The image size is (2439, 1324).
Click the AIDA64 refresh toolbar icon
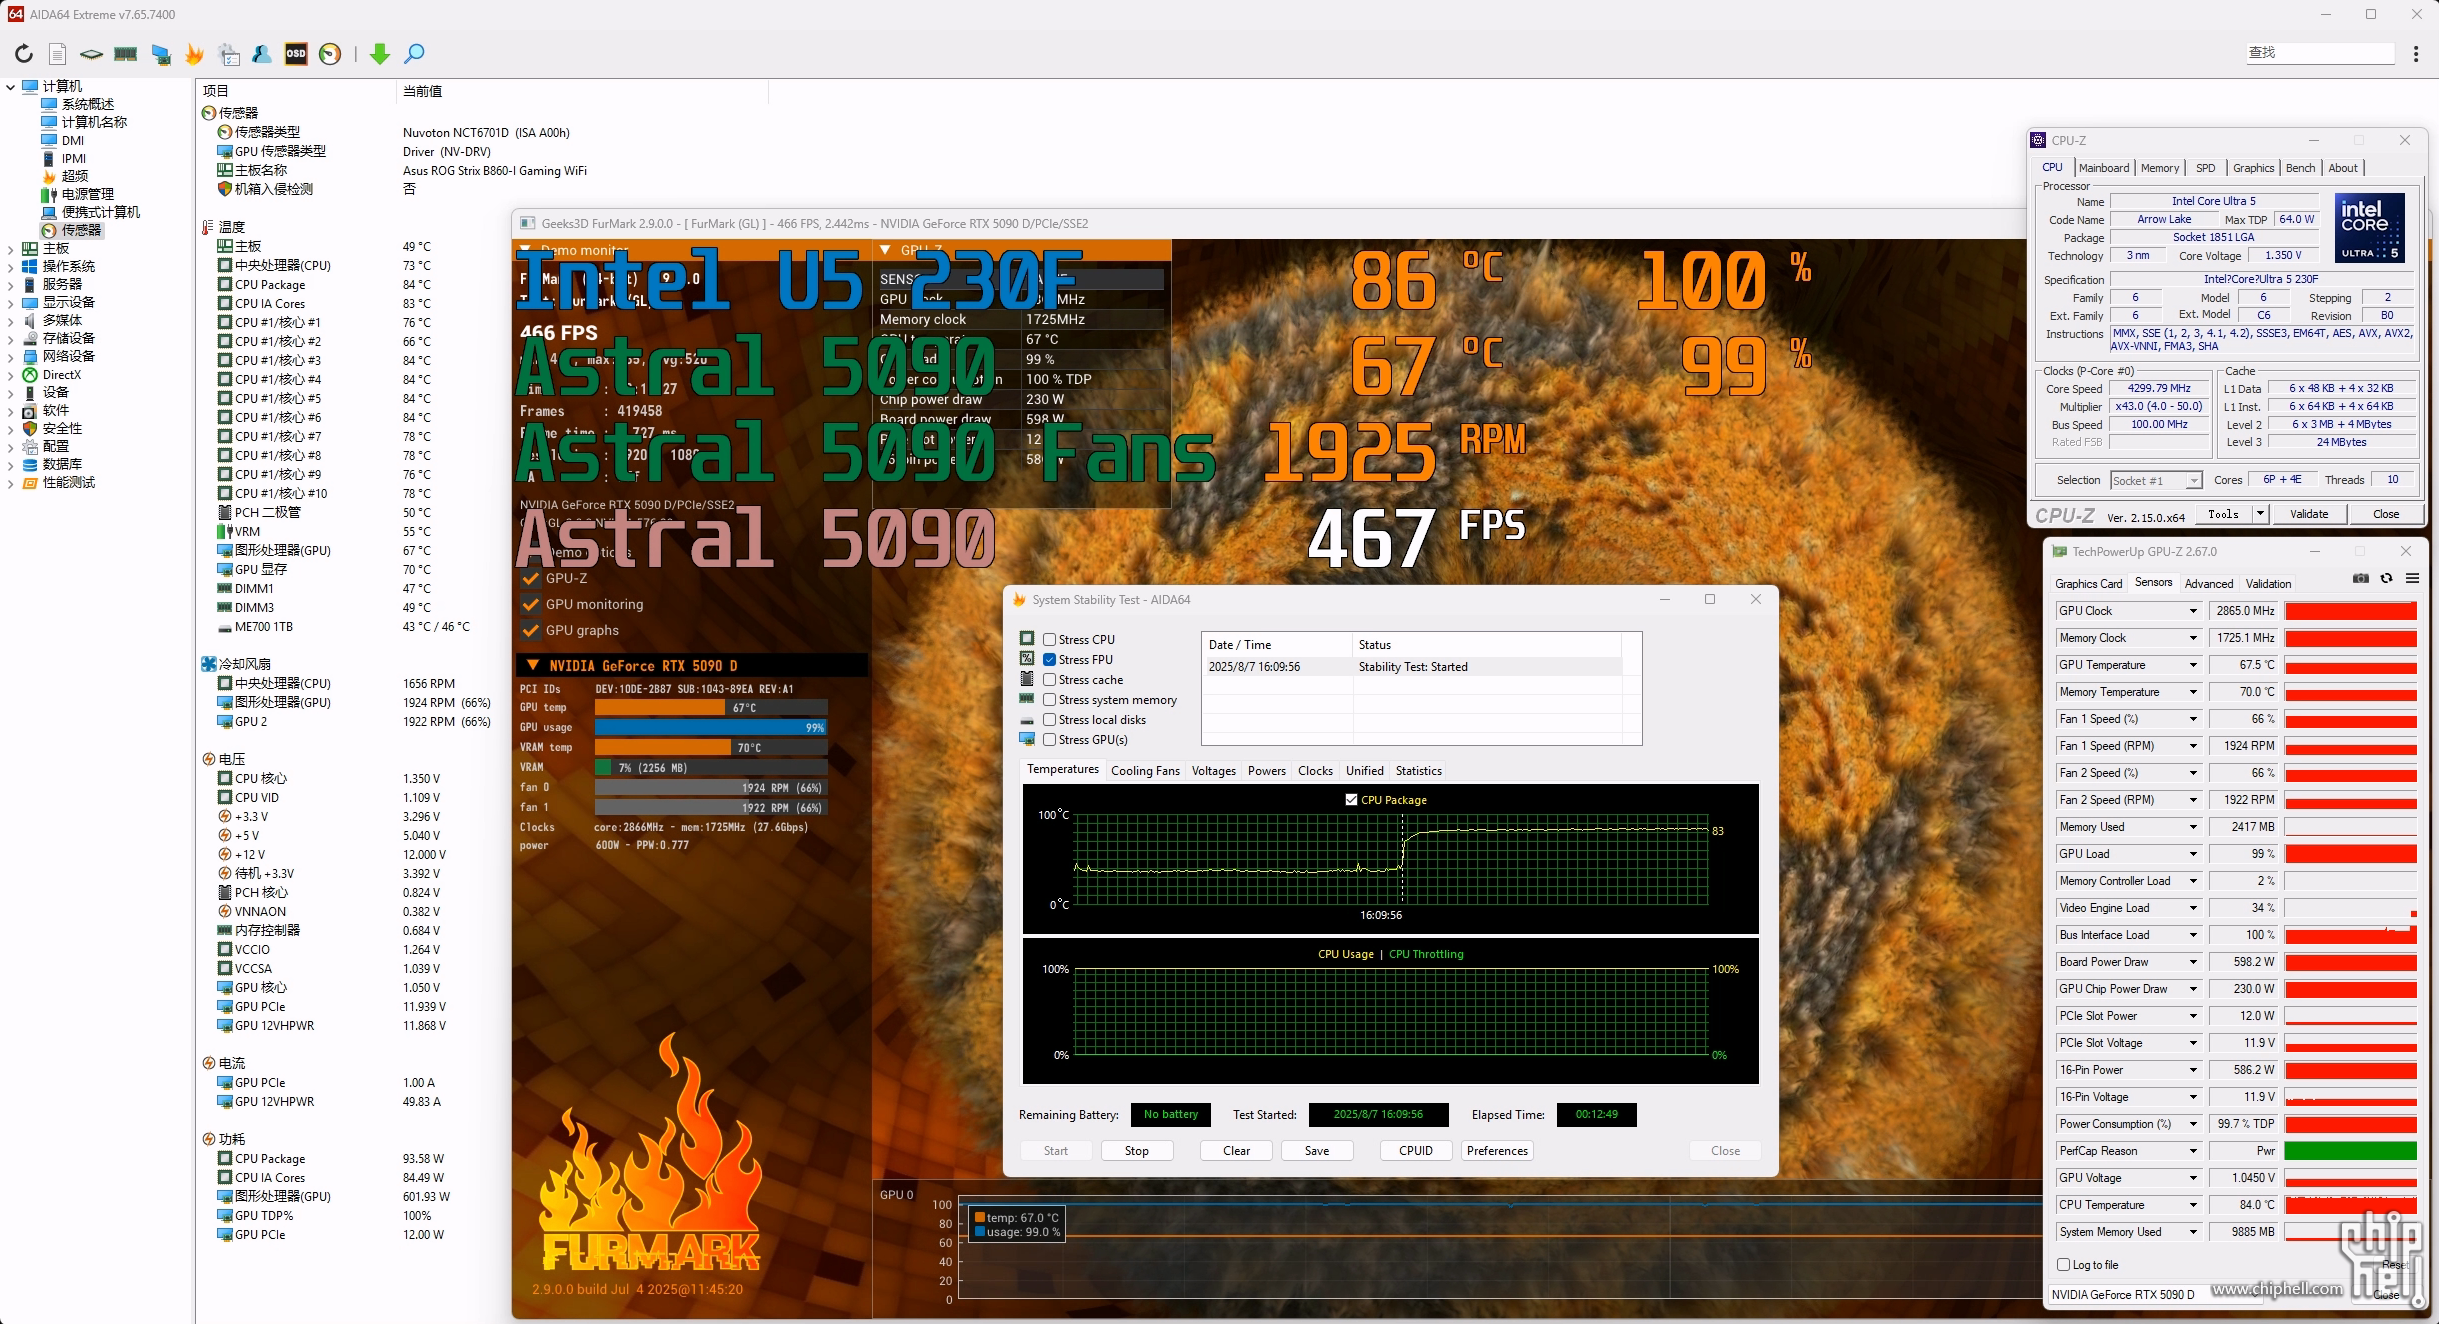coord(24,54)
